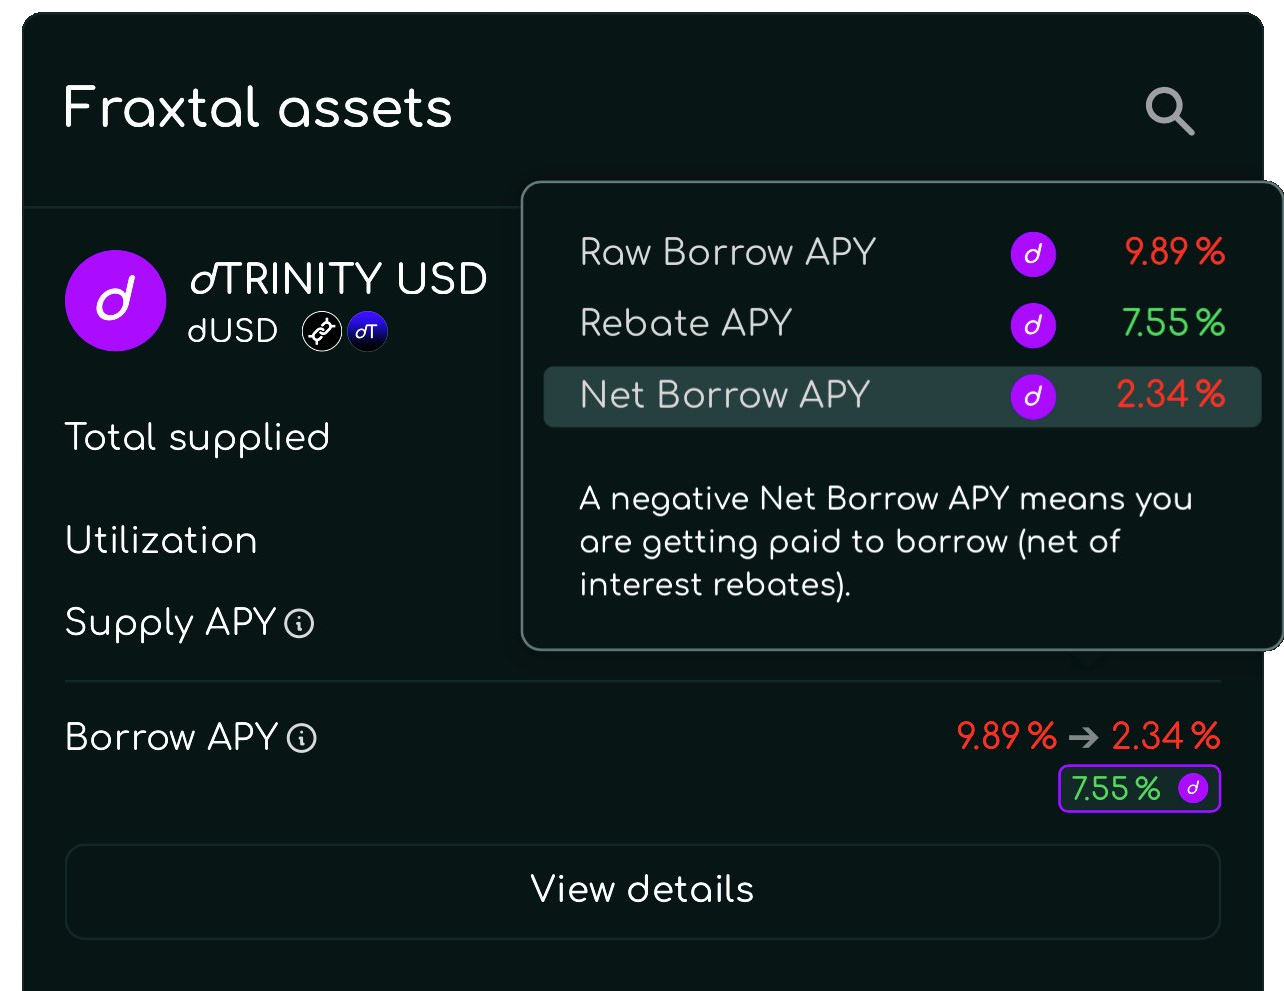Click the dT token badge
Screen dimensions: 1284x991
click(x=367, y=330)
